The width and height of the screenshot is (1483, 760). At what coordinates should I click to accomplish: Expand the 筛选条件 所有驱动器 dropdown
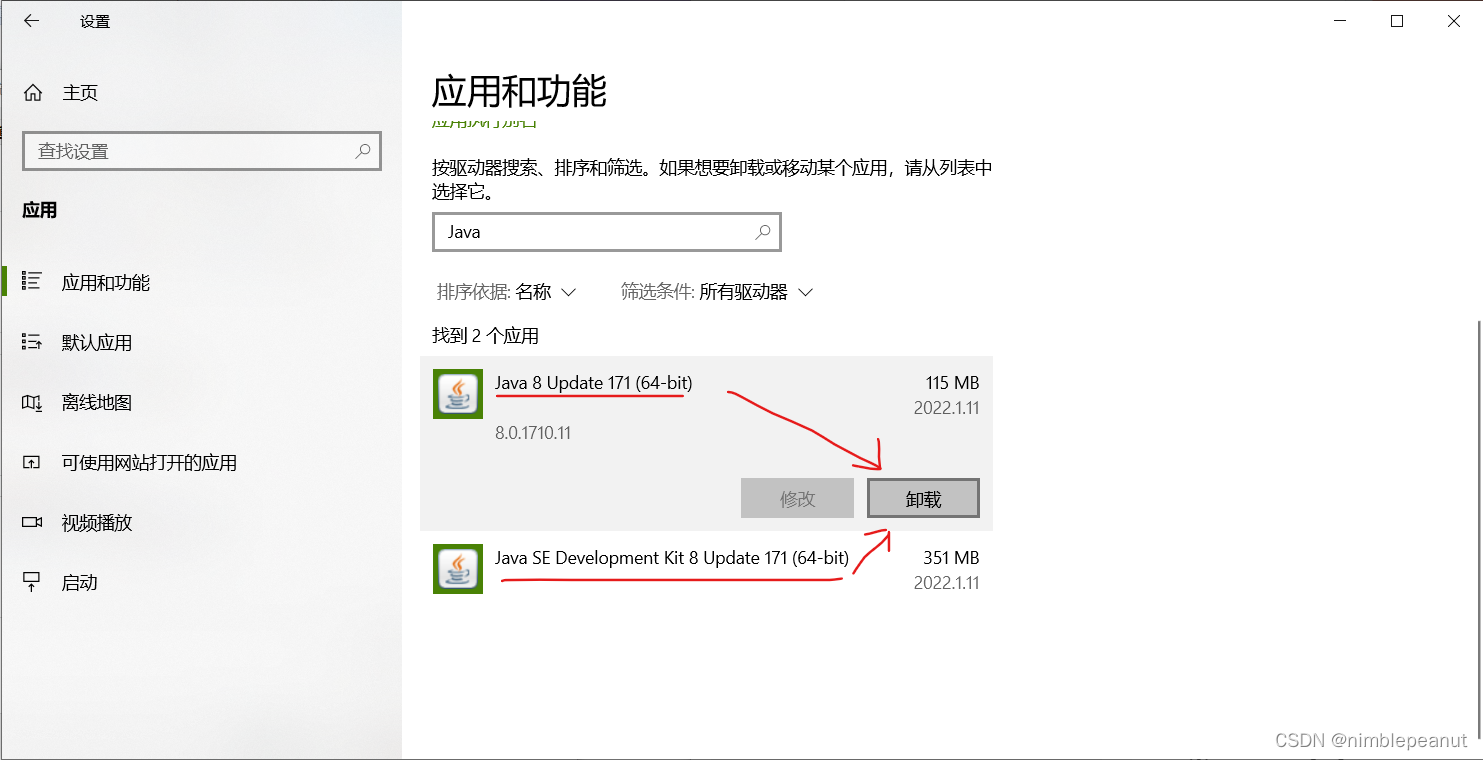pos(717,292)
